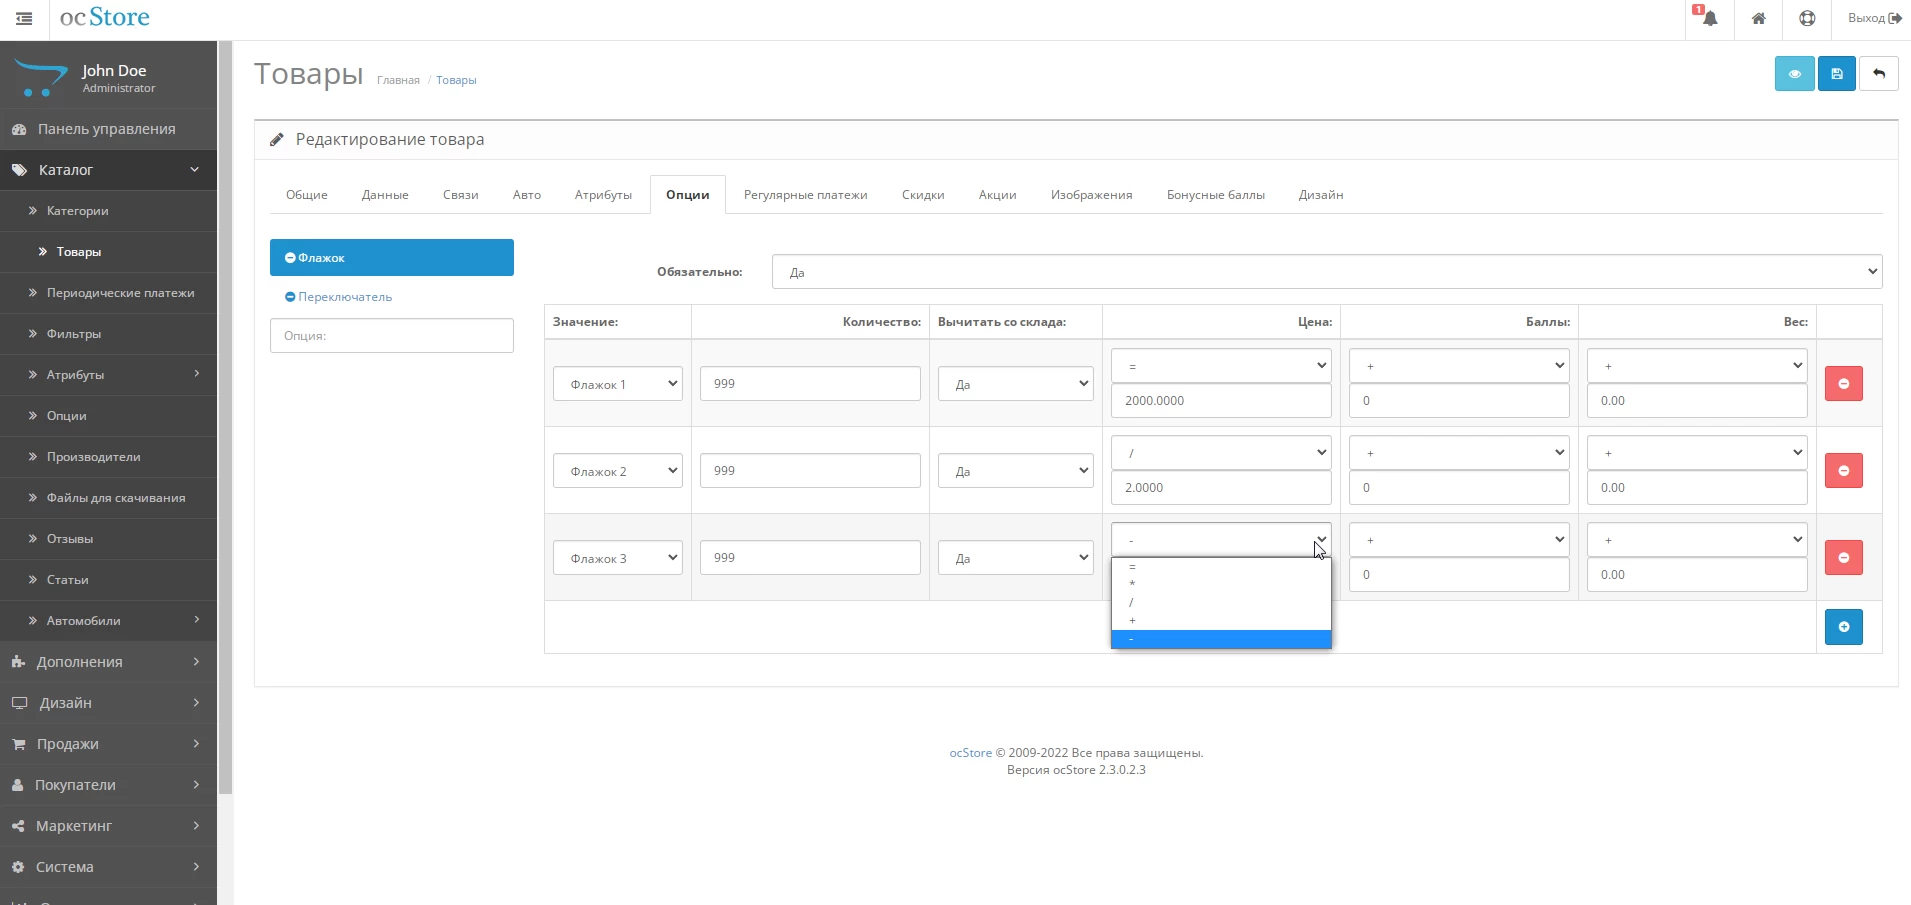The height and width of the screenshot is (905, 1911).
Task: Click the blue save floppy-disk button
Action: 1836,74
